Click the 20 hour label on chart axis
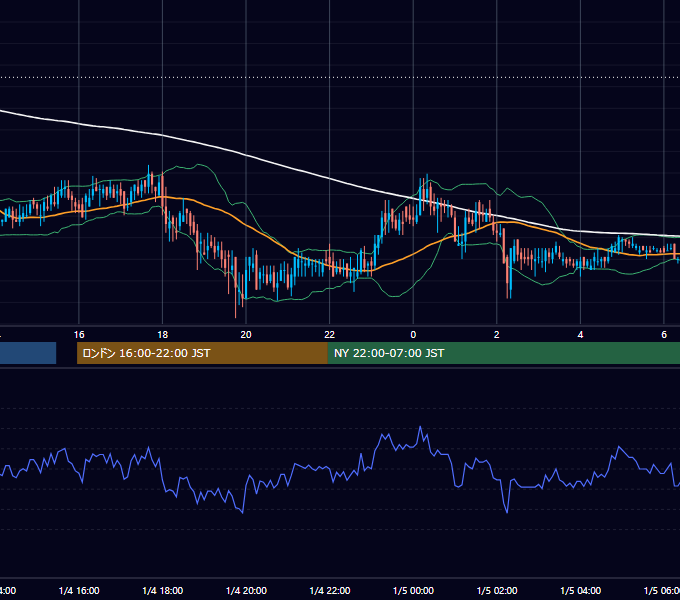The height and width of the screenshot is (600, 680). 246,334
